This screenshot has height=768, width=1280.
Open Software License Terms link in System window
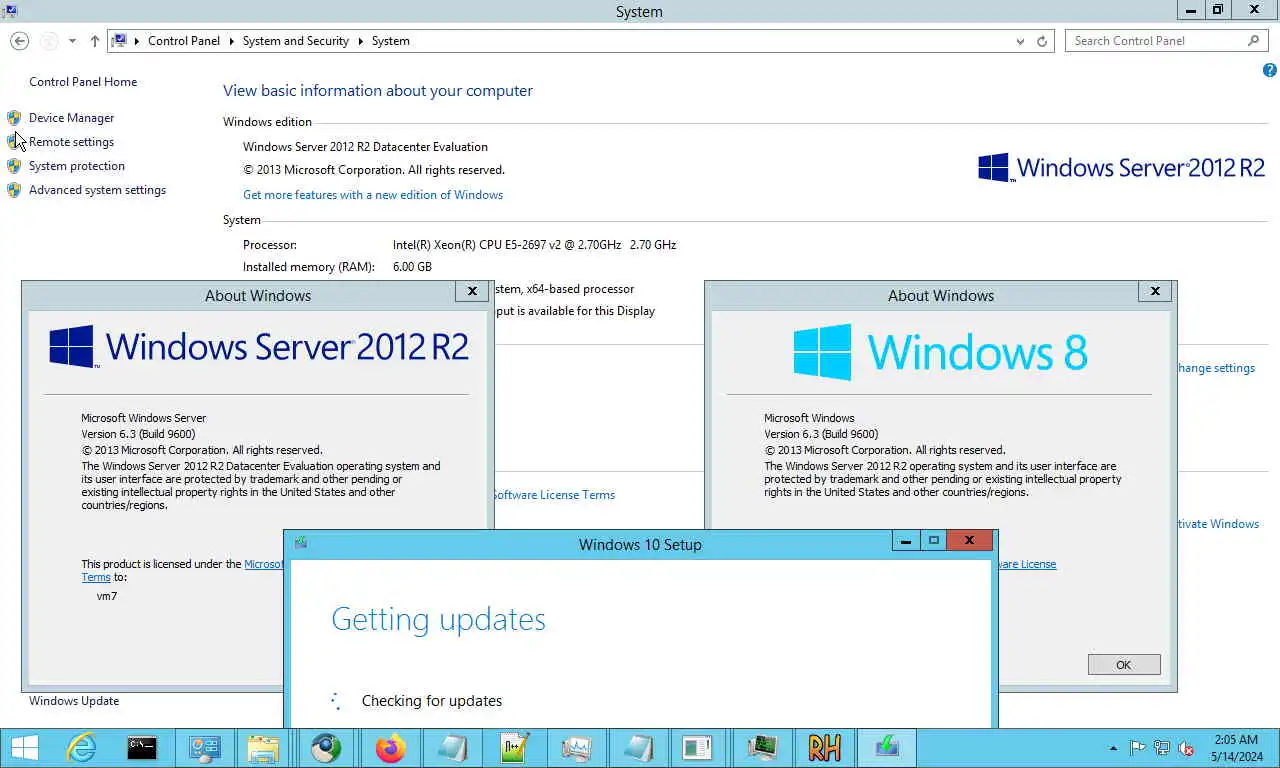[x=553, y=495]
